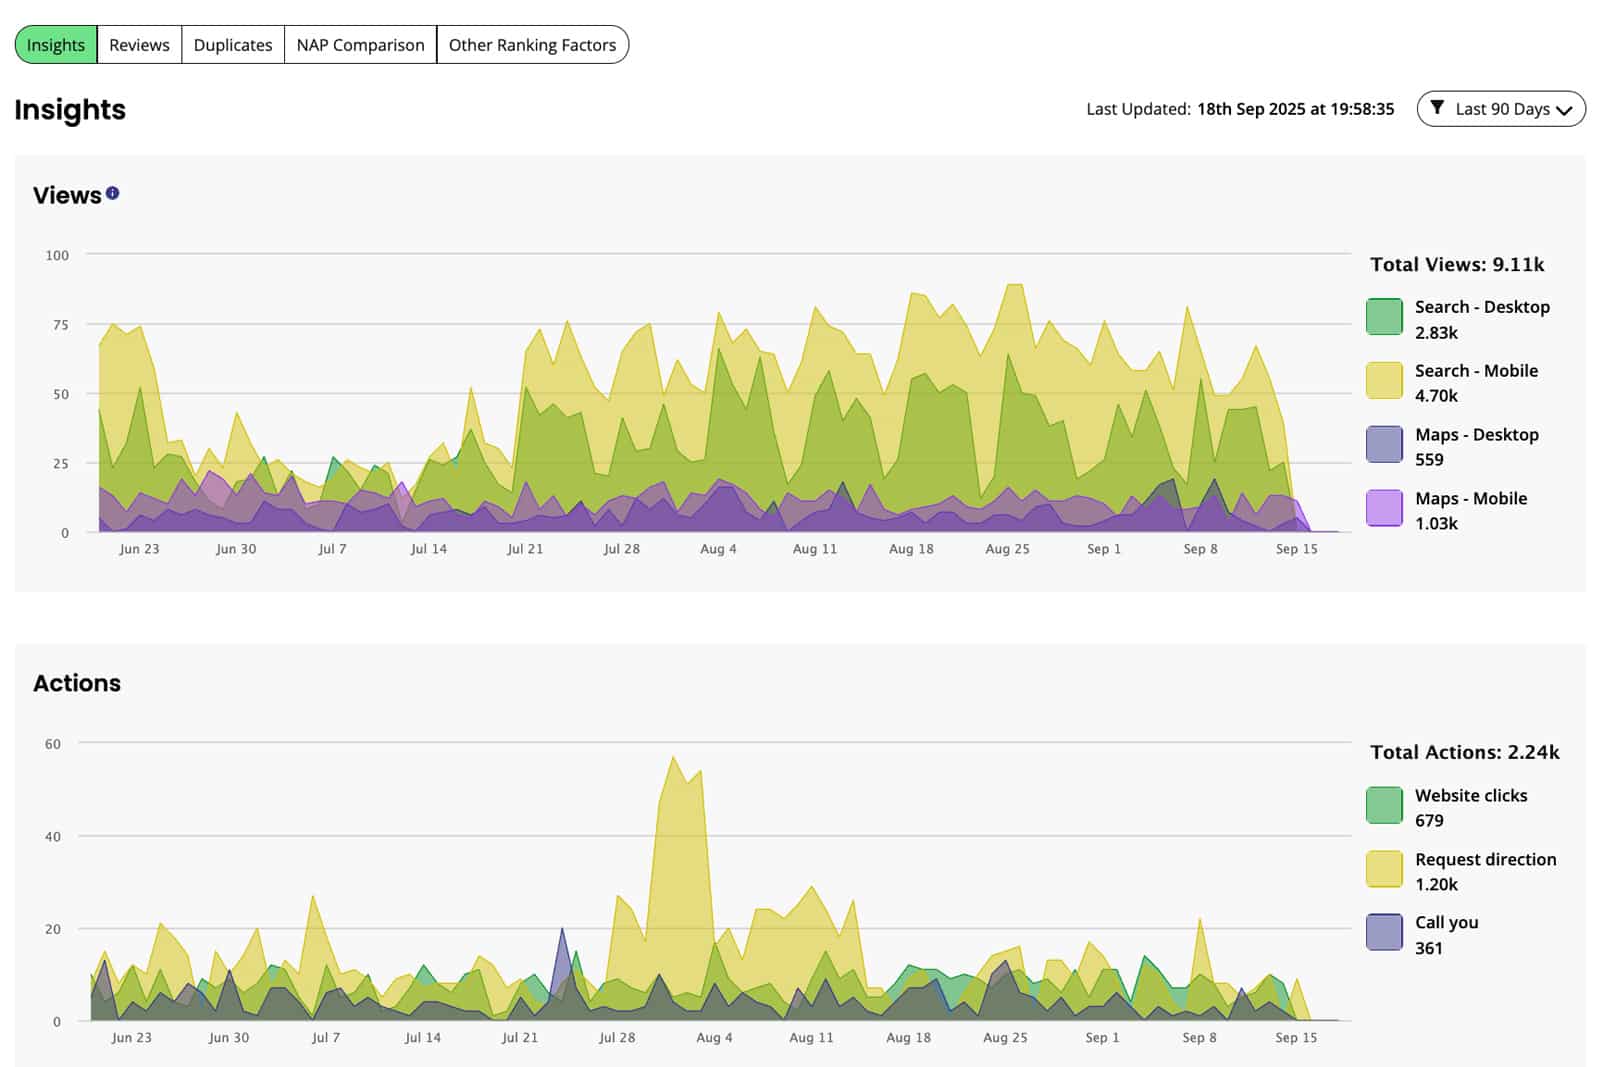Open the Other Ranking Factors tab
This screenshot has width=1600, height=1067.
coord(532,45)
